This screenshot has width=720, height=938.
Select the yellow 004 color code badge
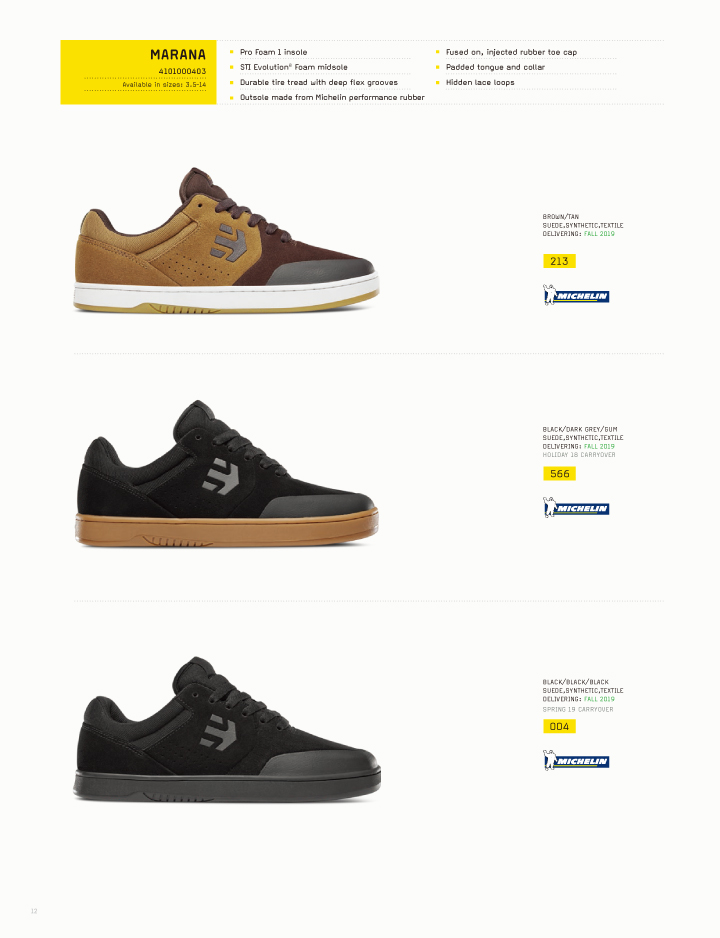coord(559,726)
